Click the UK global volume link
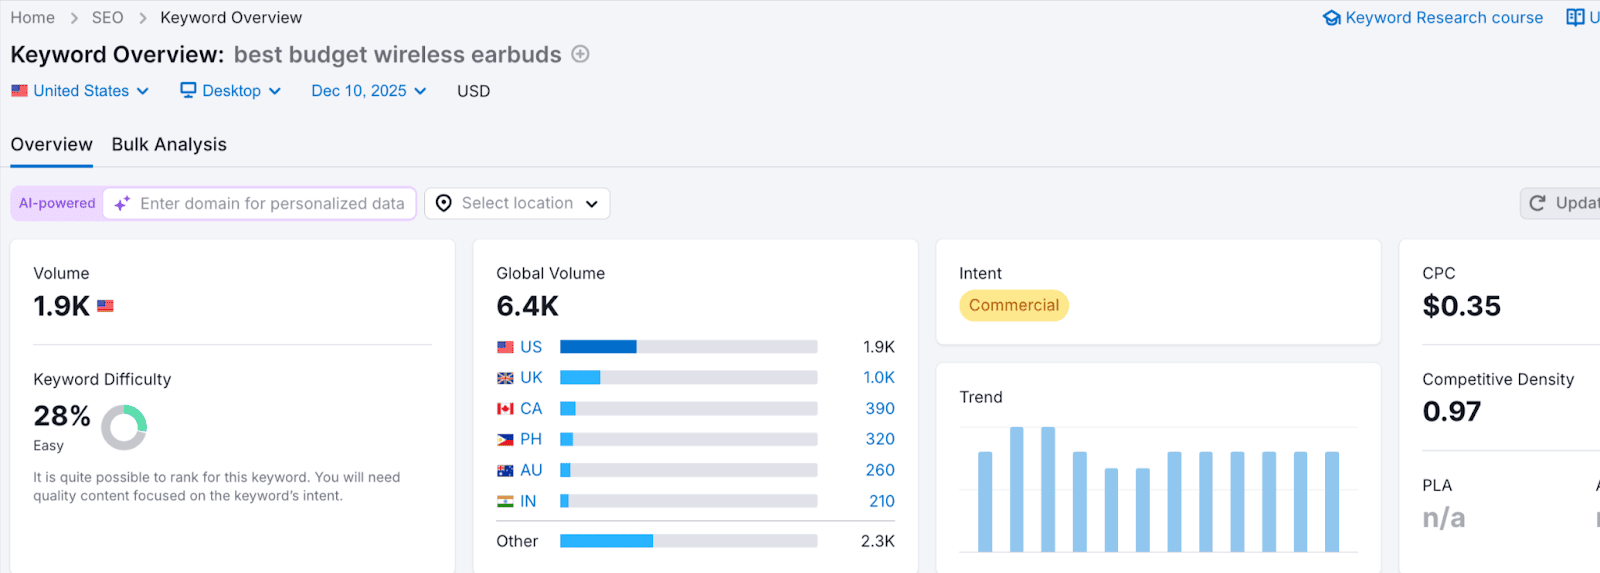Screen dimensions: 1600x573 click(531, 378)
